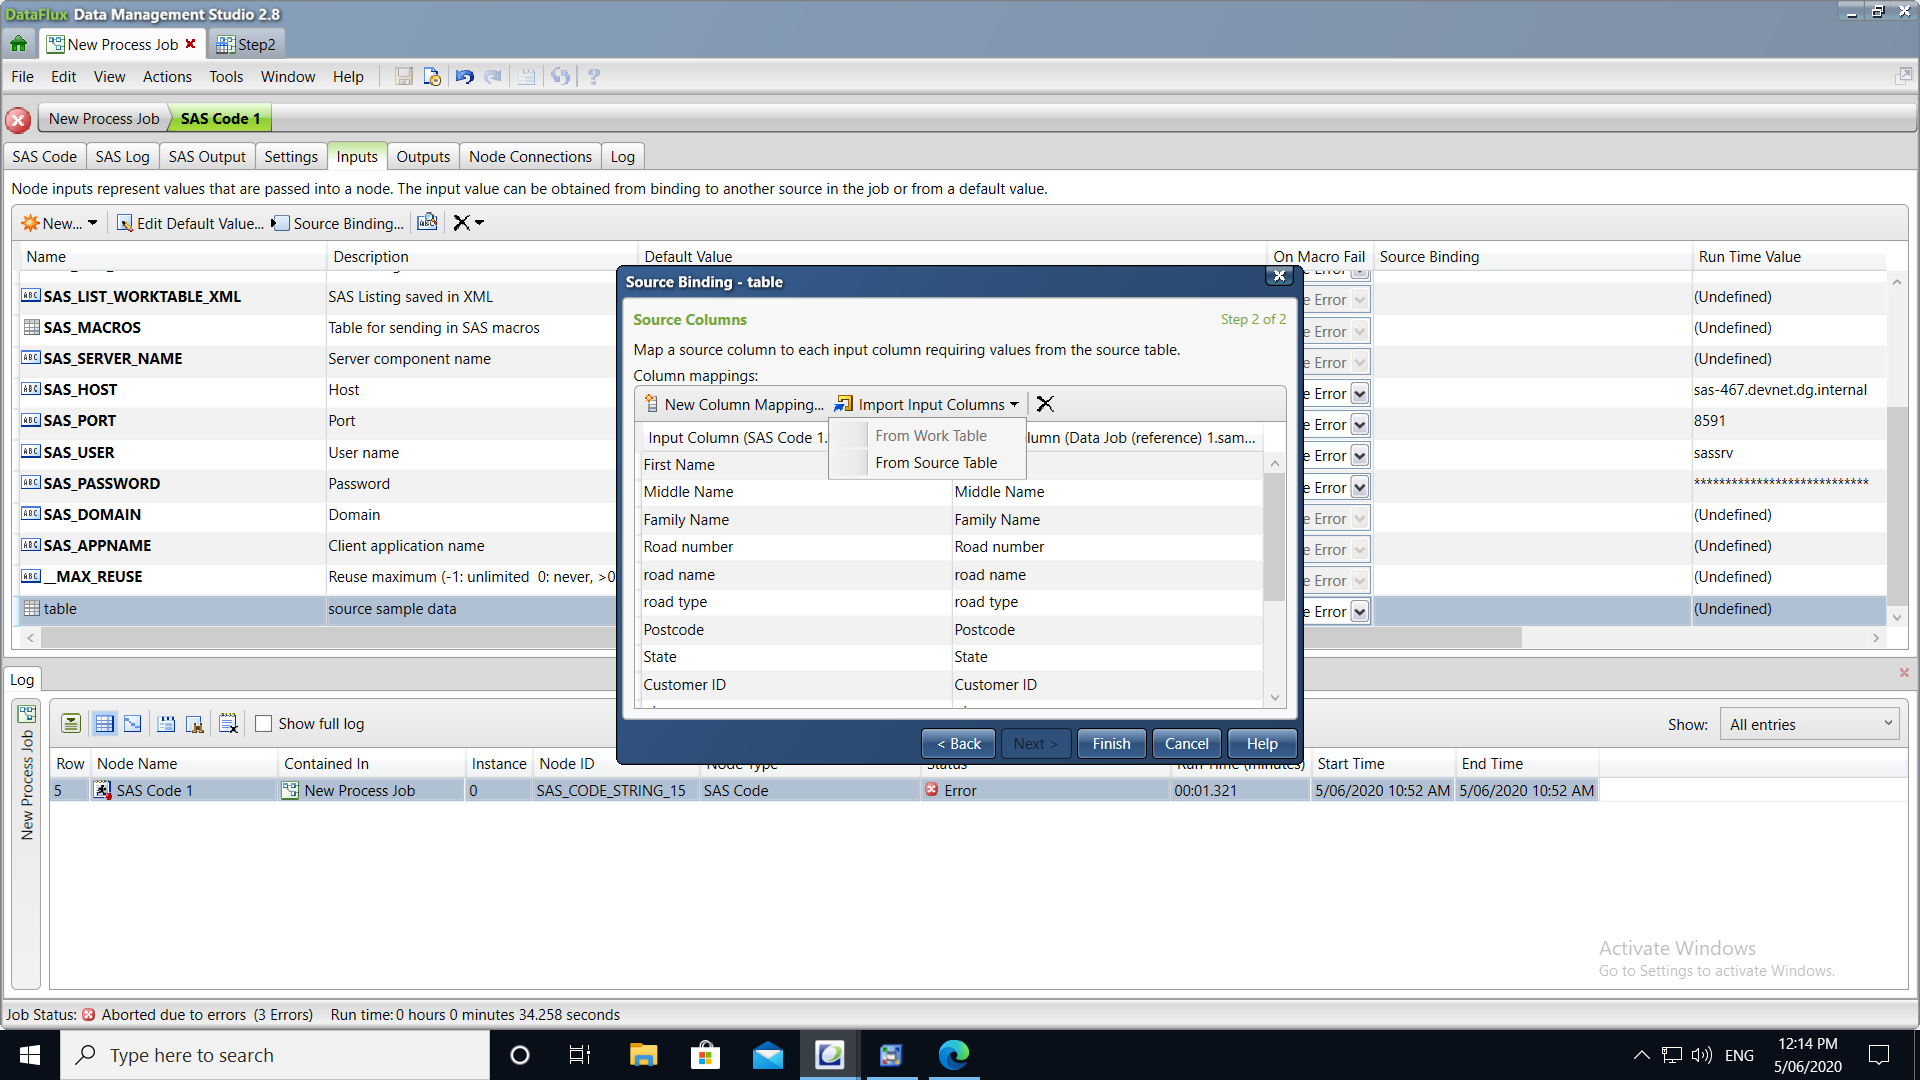The image size is (1920, 1080).
Task: Click the Finish button in the dialog
Action: [x=1111, y=744]
